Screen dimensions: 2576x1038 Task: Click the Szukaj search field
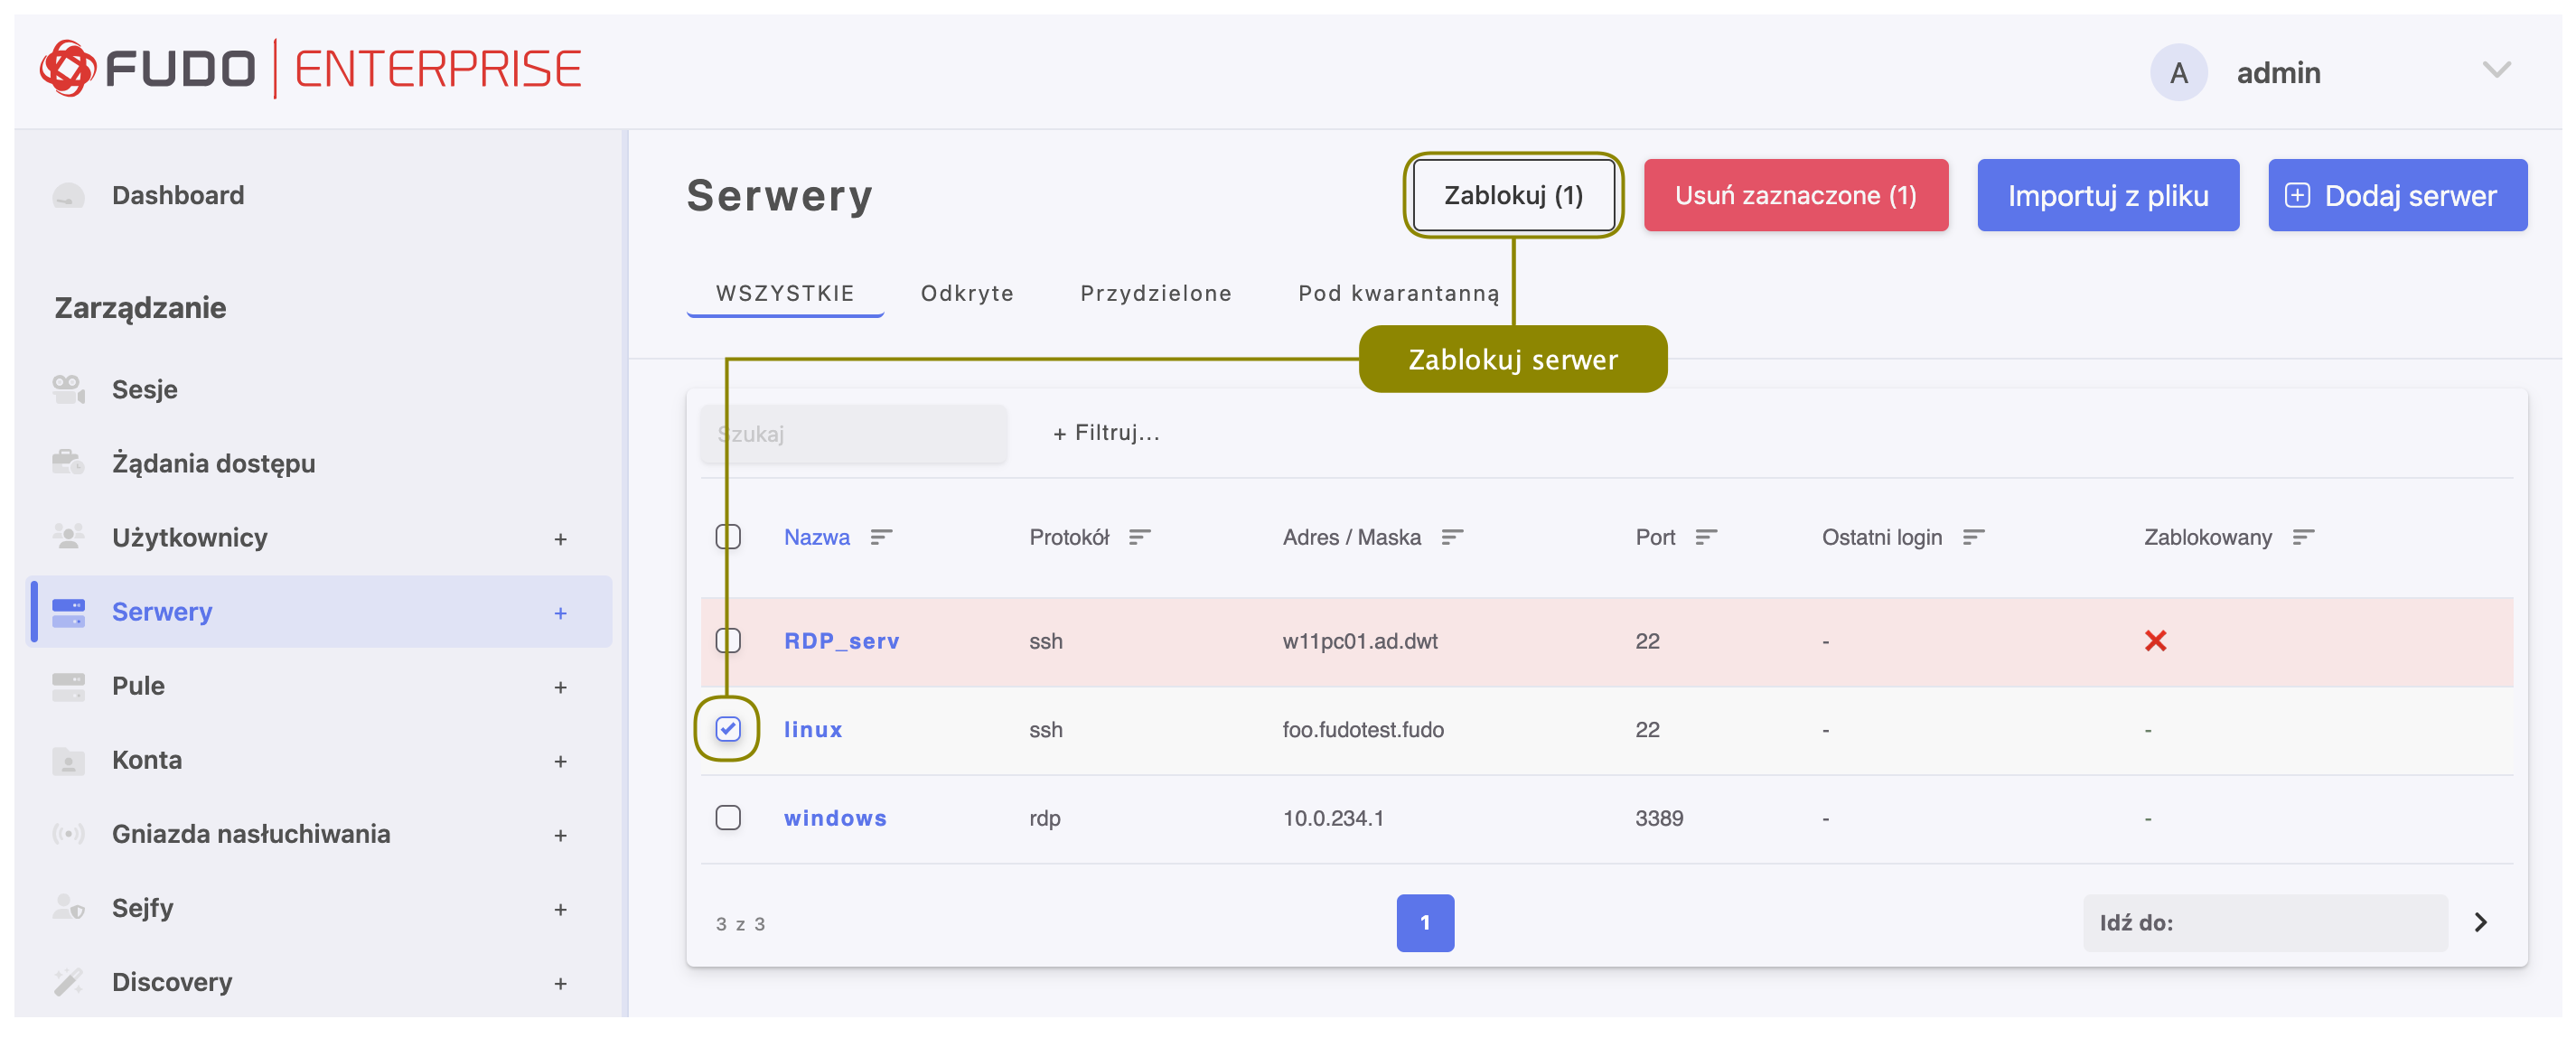click(853, 434)
